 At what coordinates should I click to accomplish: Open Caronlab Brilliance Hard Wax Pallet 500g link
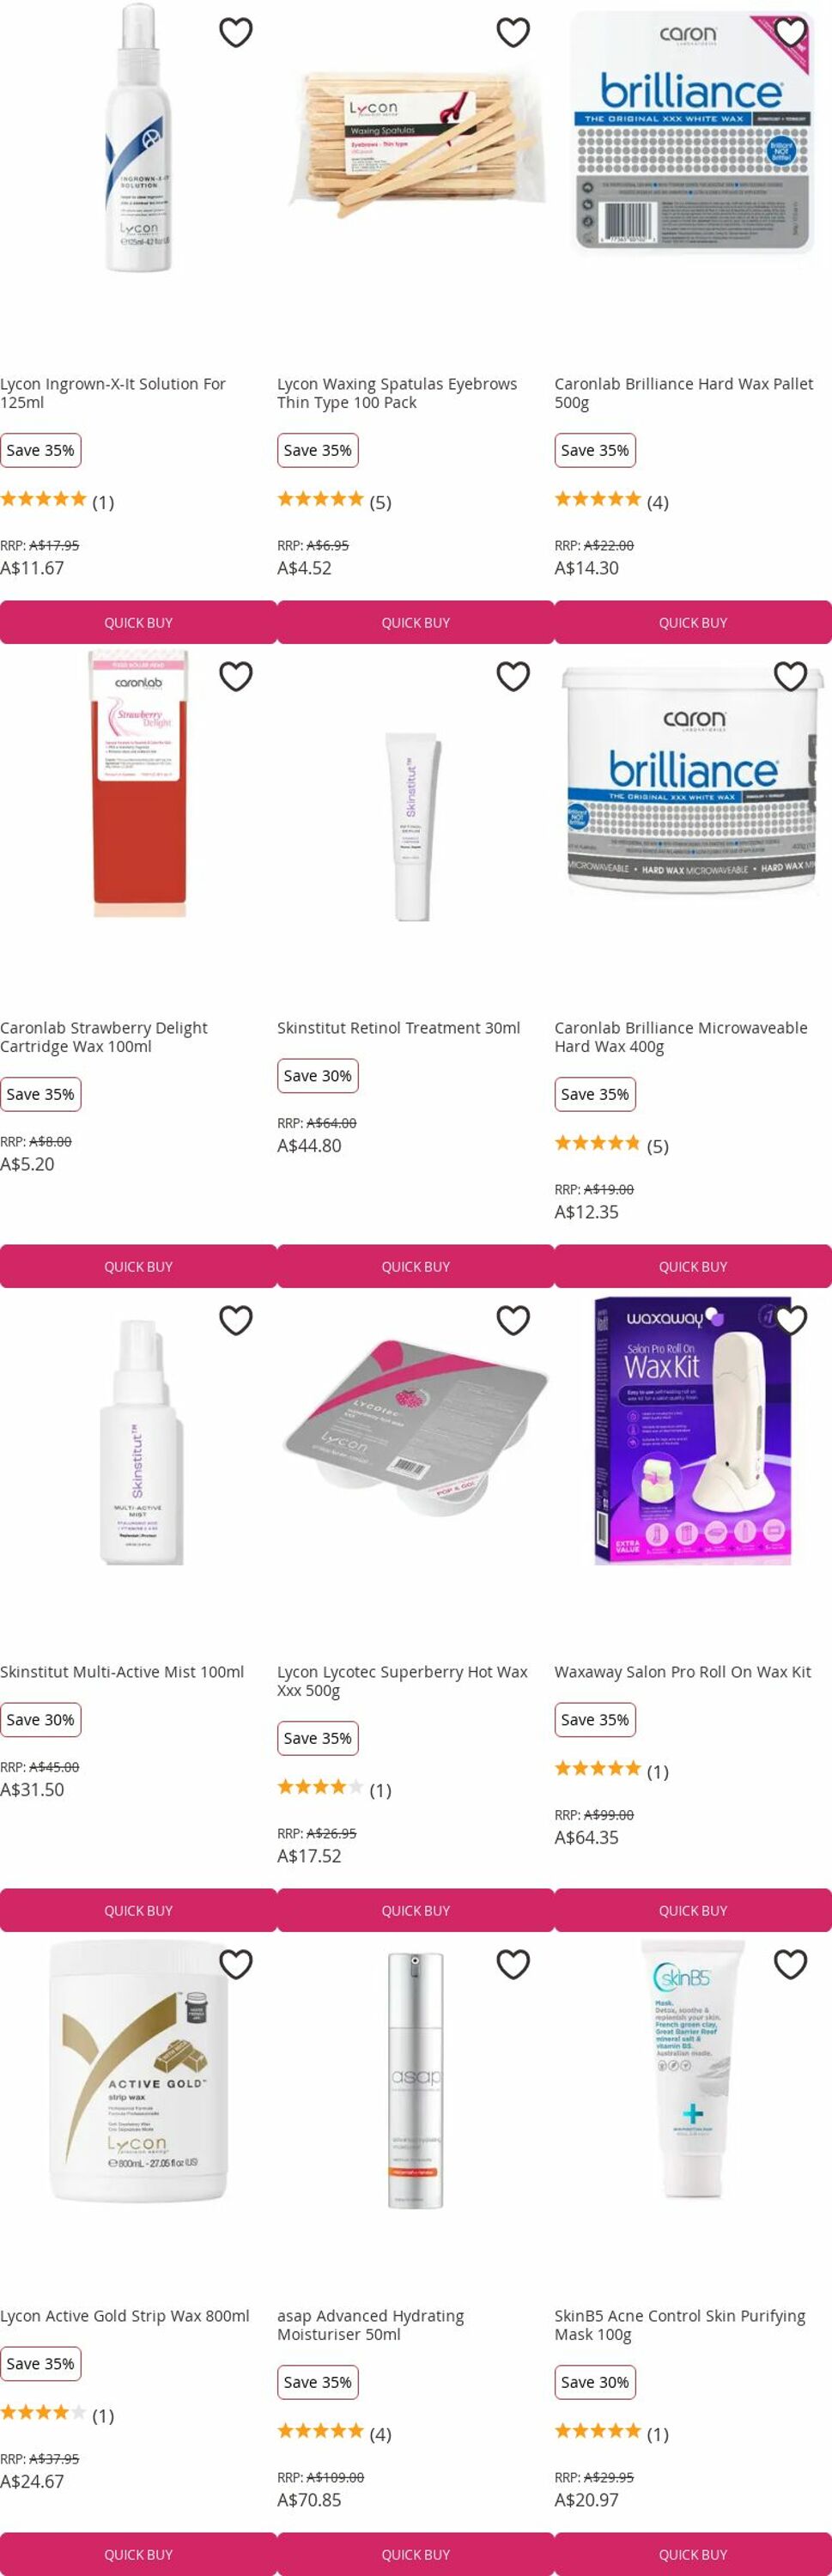(x=684, y=393)
